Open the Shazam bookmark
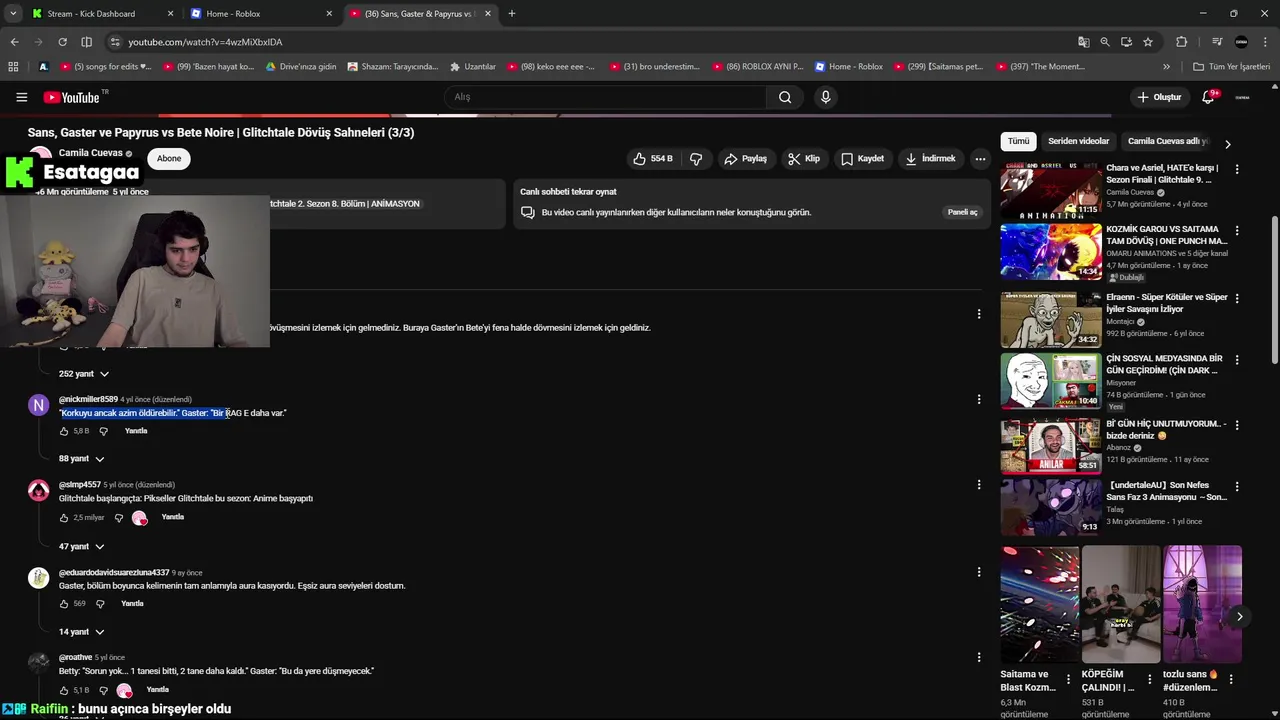The width and height of the screenshot is (1280, 720). pos(393,67)
